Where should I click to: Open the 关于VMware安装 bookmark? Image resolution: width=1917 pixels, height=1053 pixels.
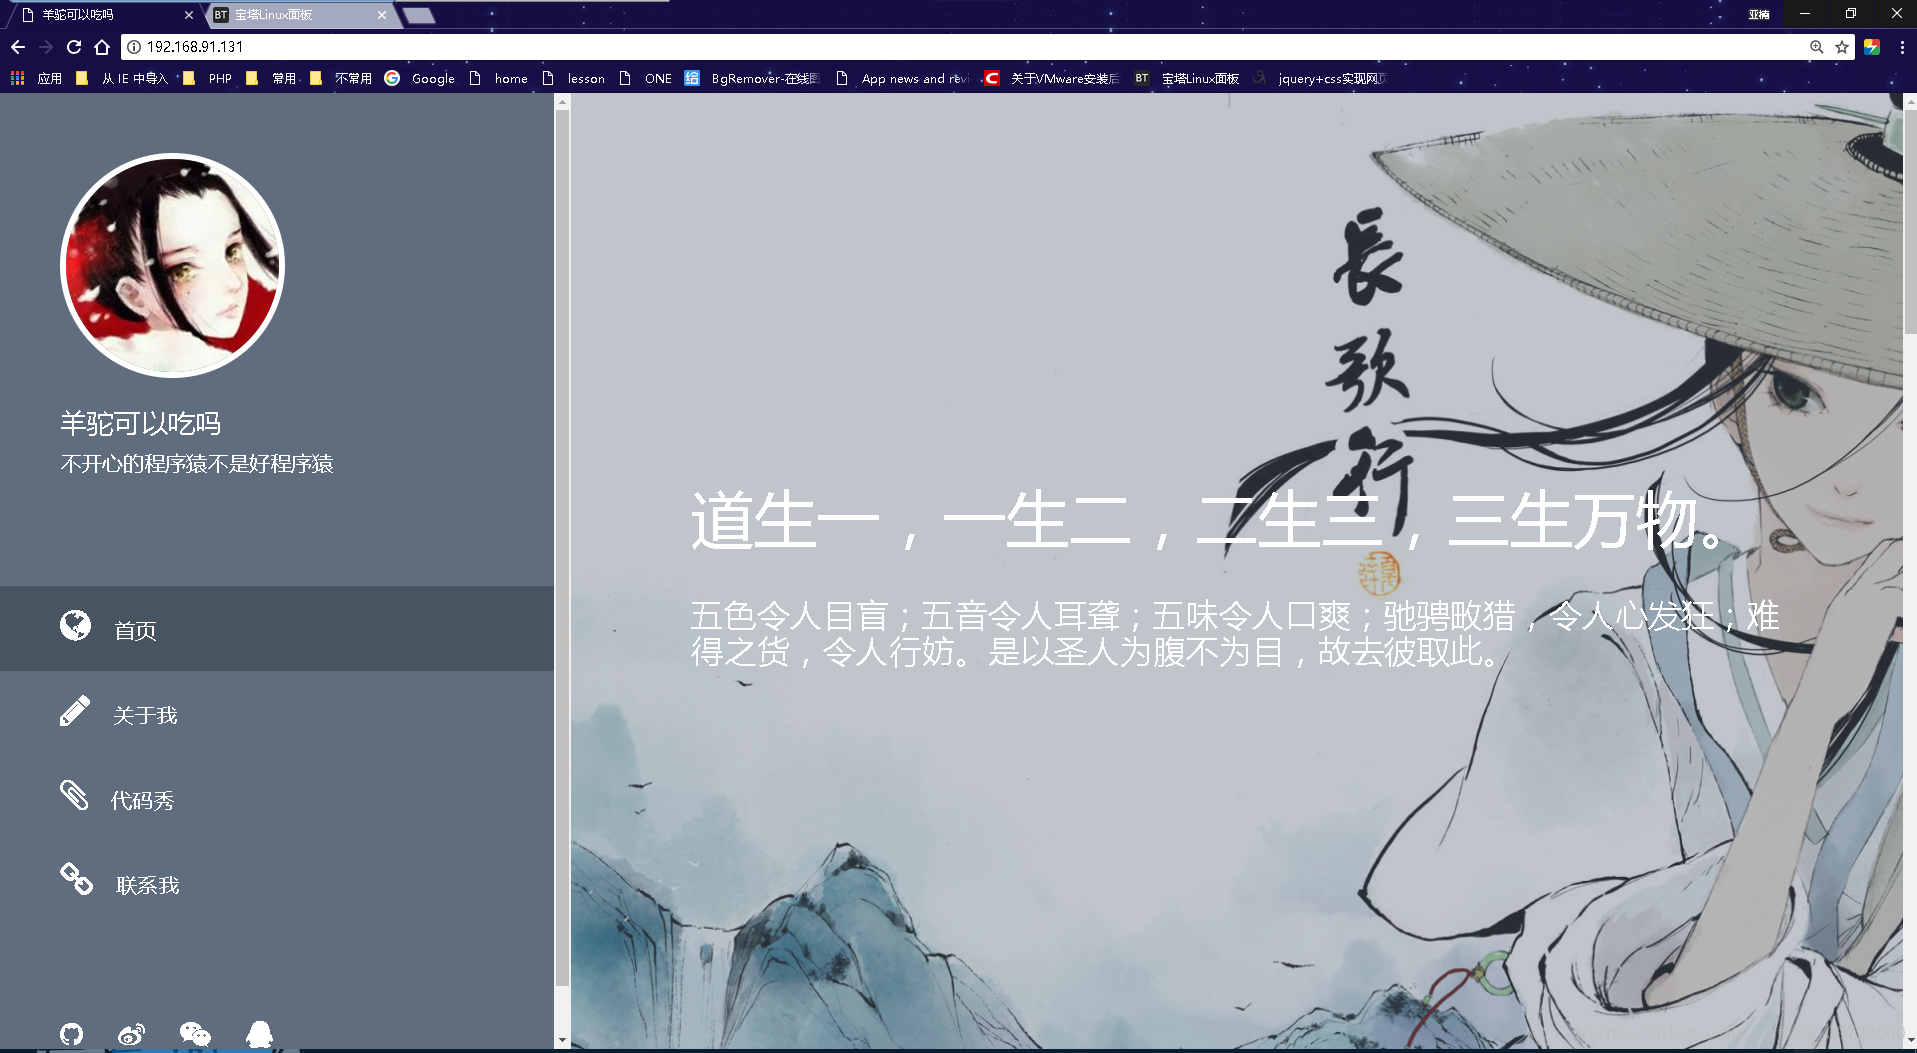pos(1052,78)
